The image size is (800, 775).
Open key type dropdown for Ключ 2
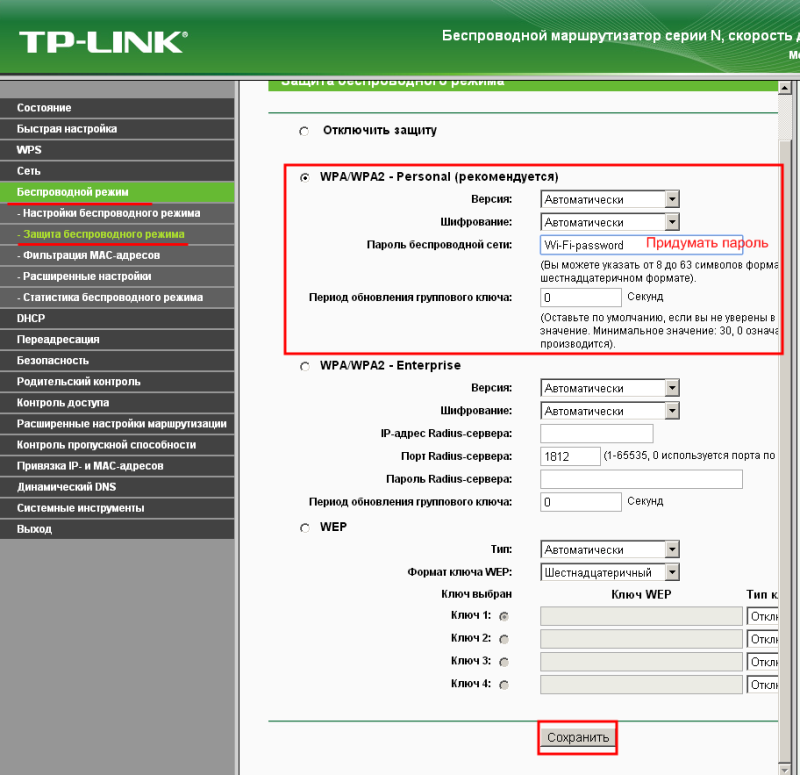[x=762, y=639]
